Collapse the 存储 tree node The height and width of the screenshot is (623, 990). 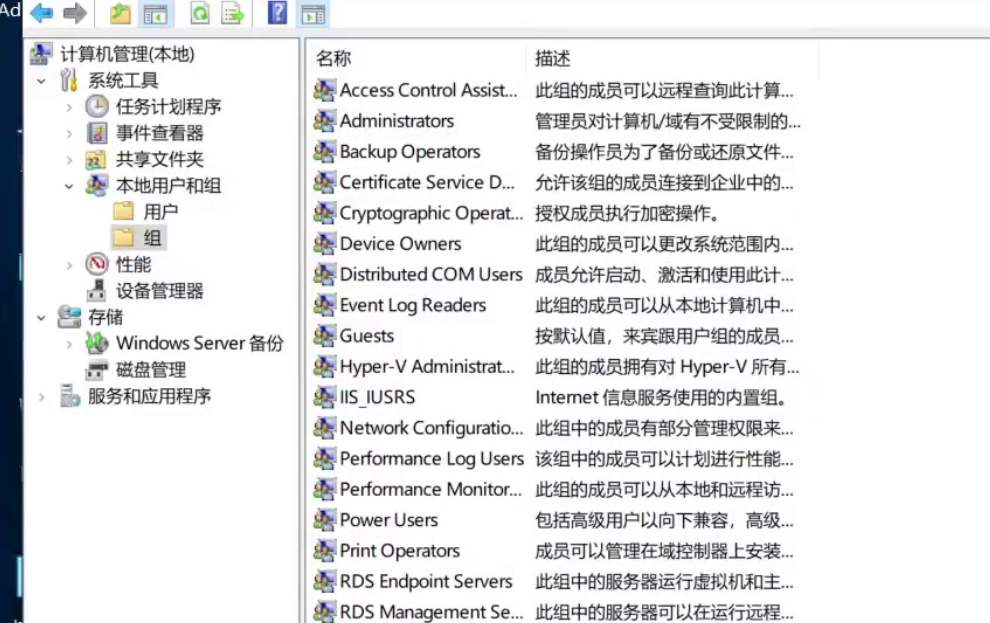pos(42,317)
